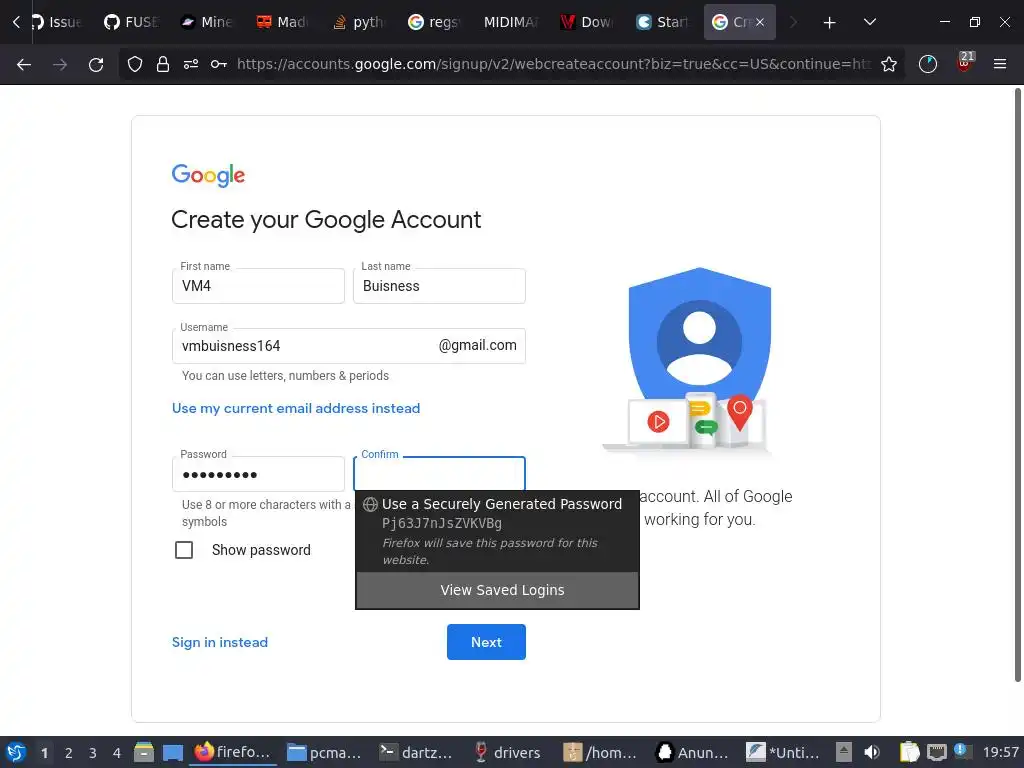Image resolution: width=1024 pixels, height=768 pixels.
Task: Click the saved password key icon
Action: coord(219,64)
